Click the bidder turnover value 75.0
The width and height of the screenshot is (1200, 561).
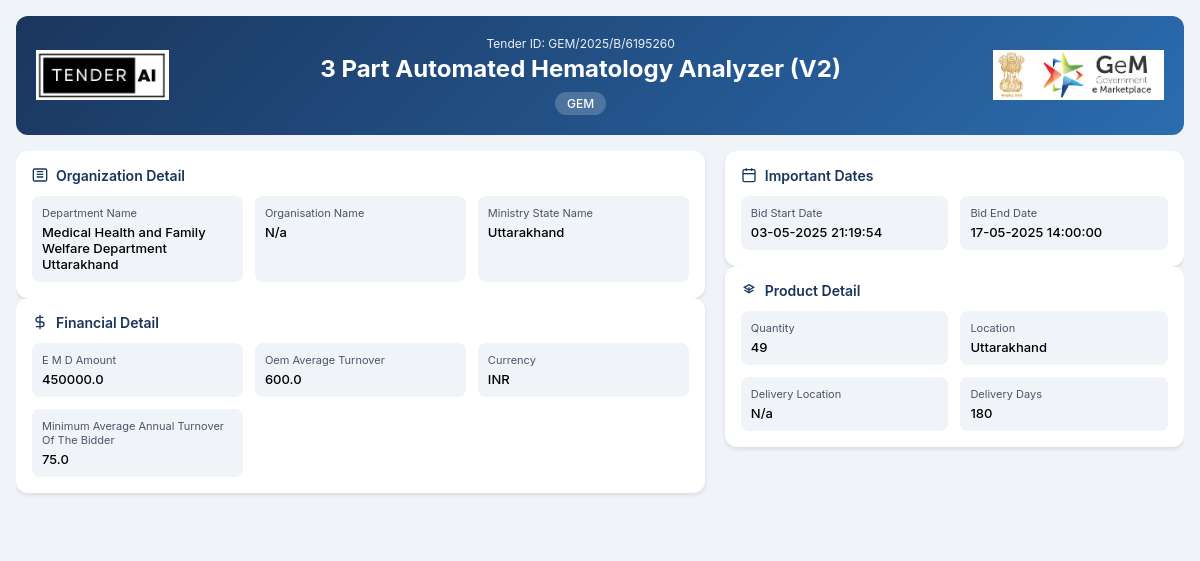point(55,460)
